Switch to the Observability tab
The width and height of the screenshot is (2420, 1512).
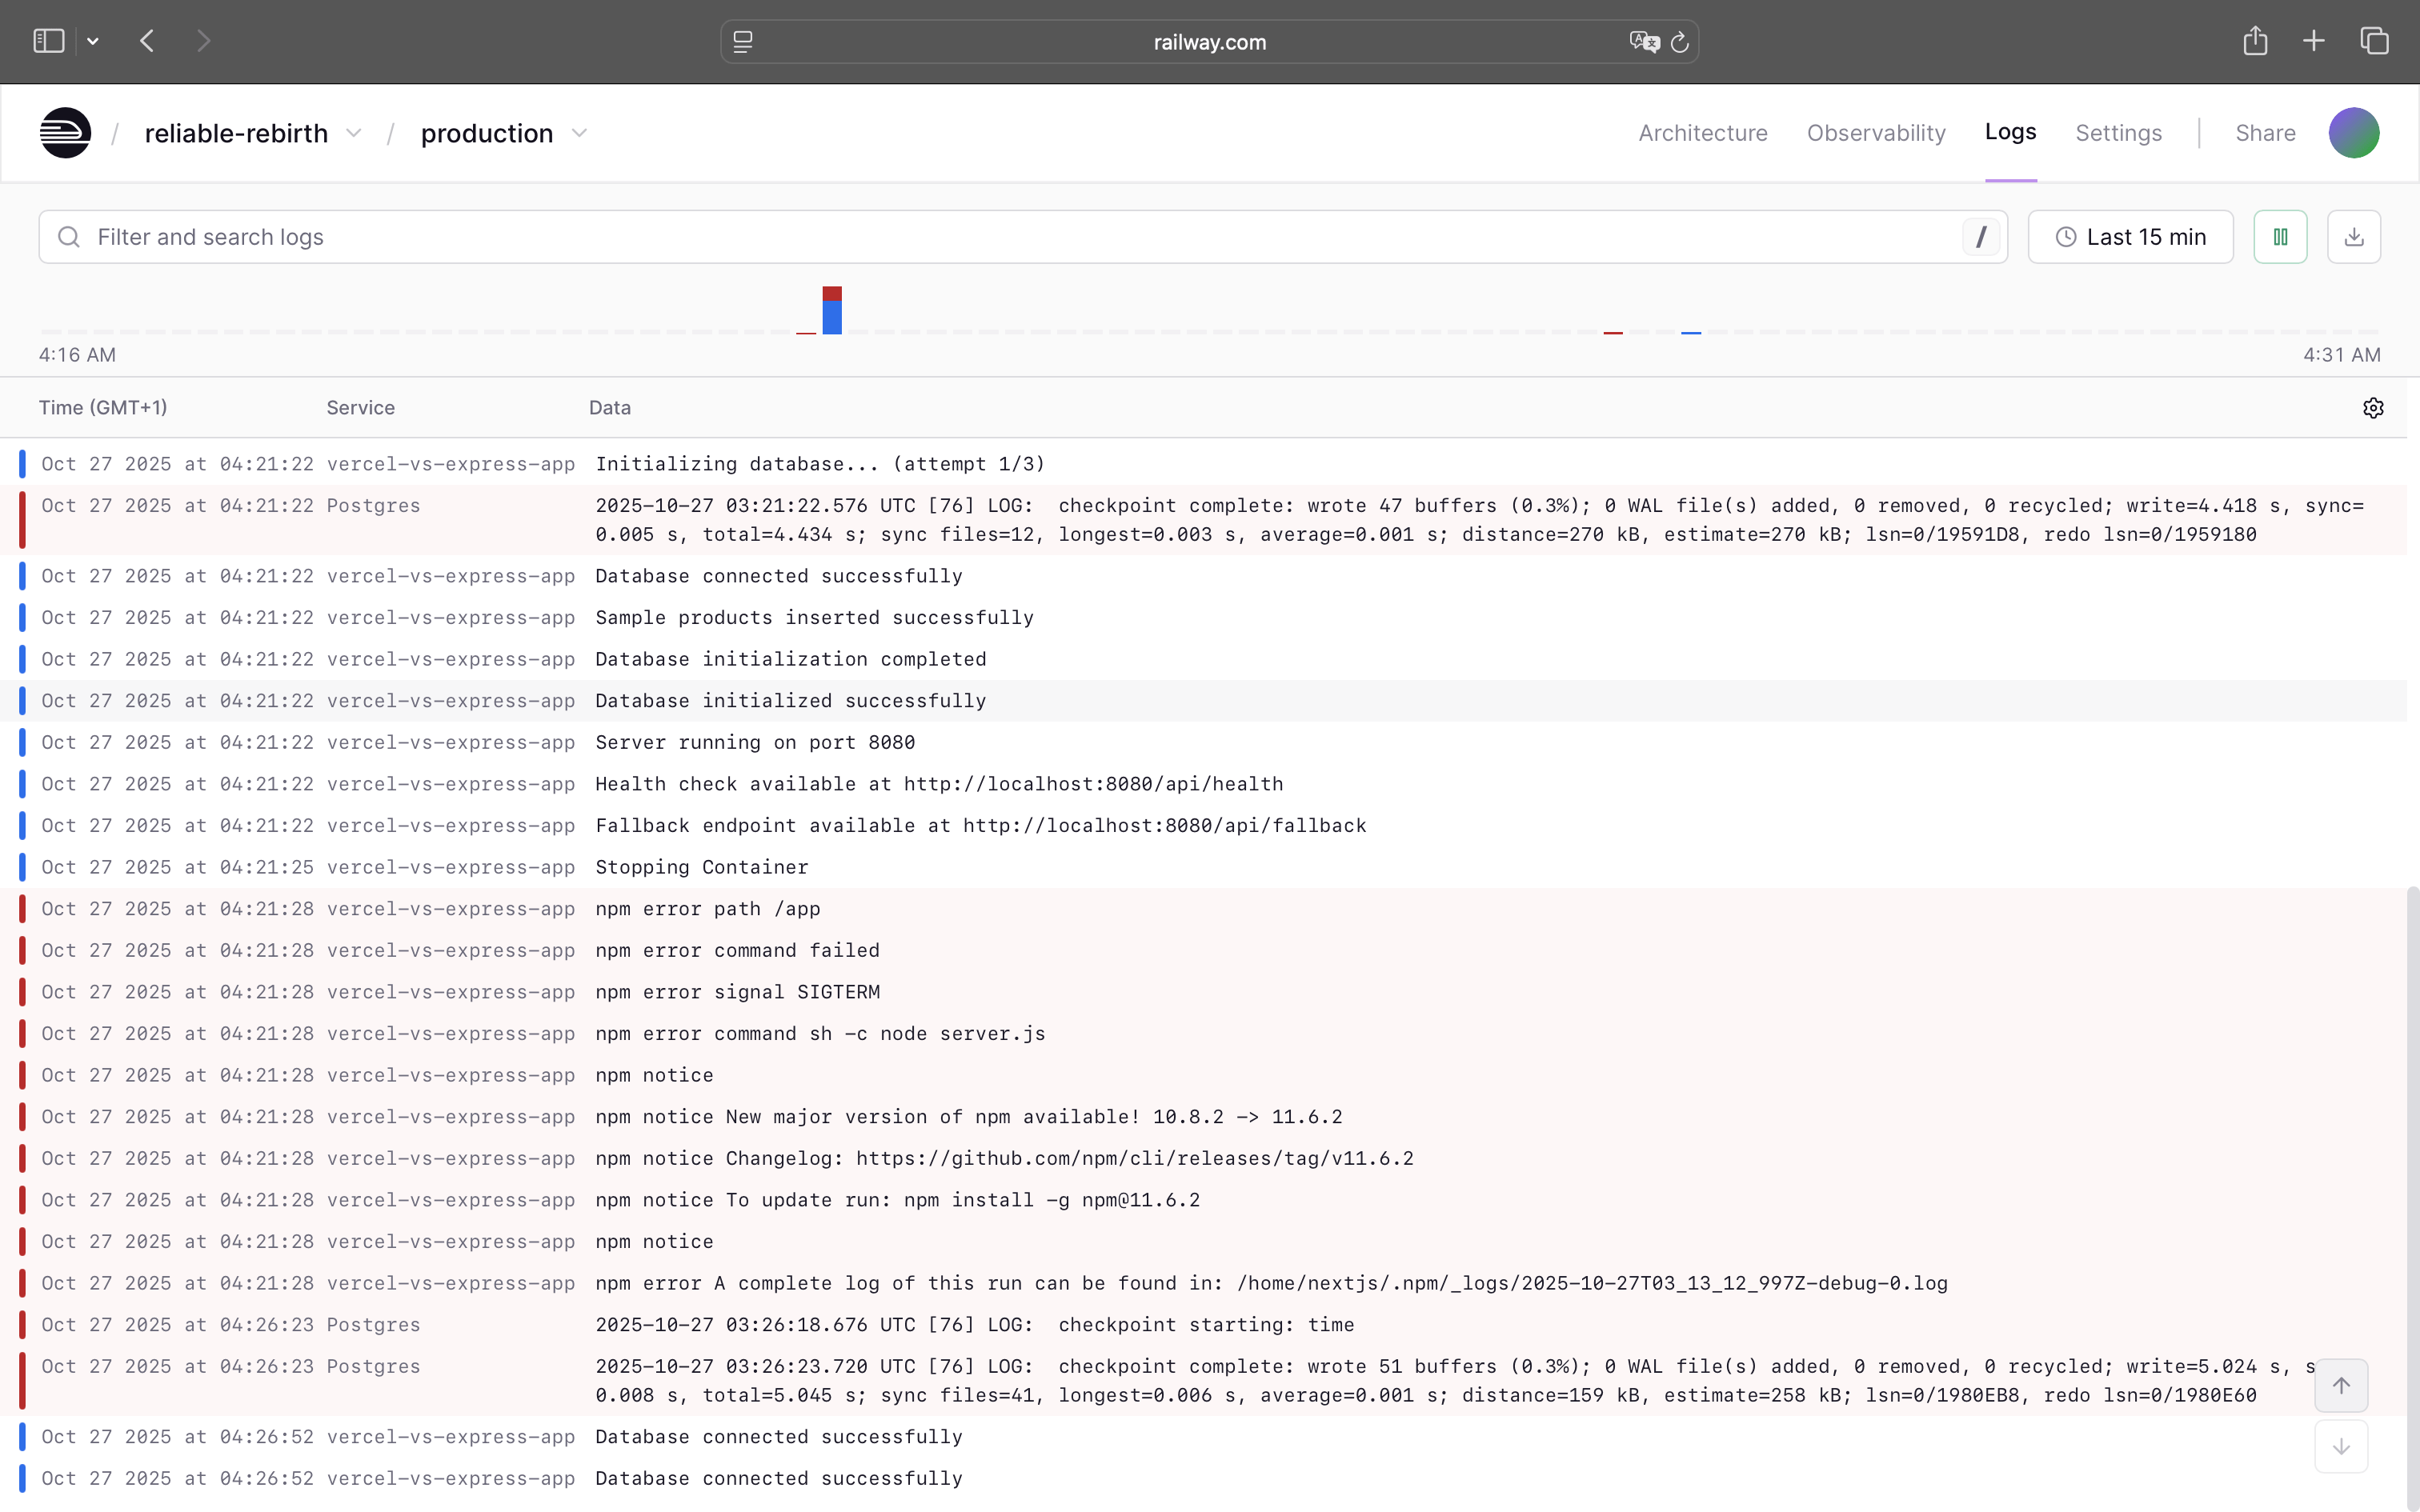coord(1875,133)
